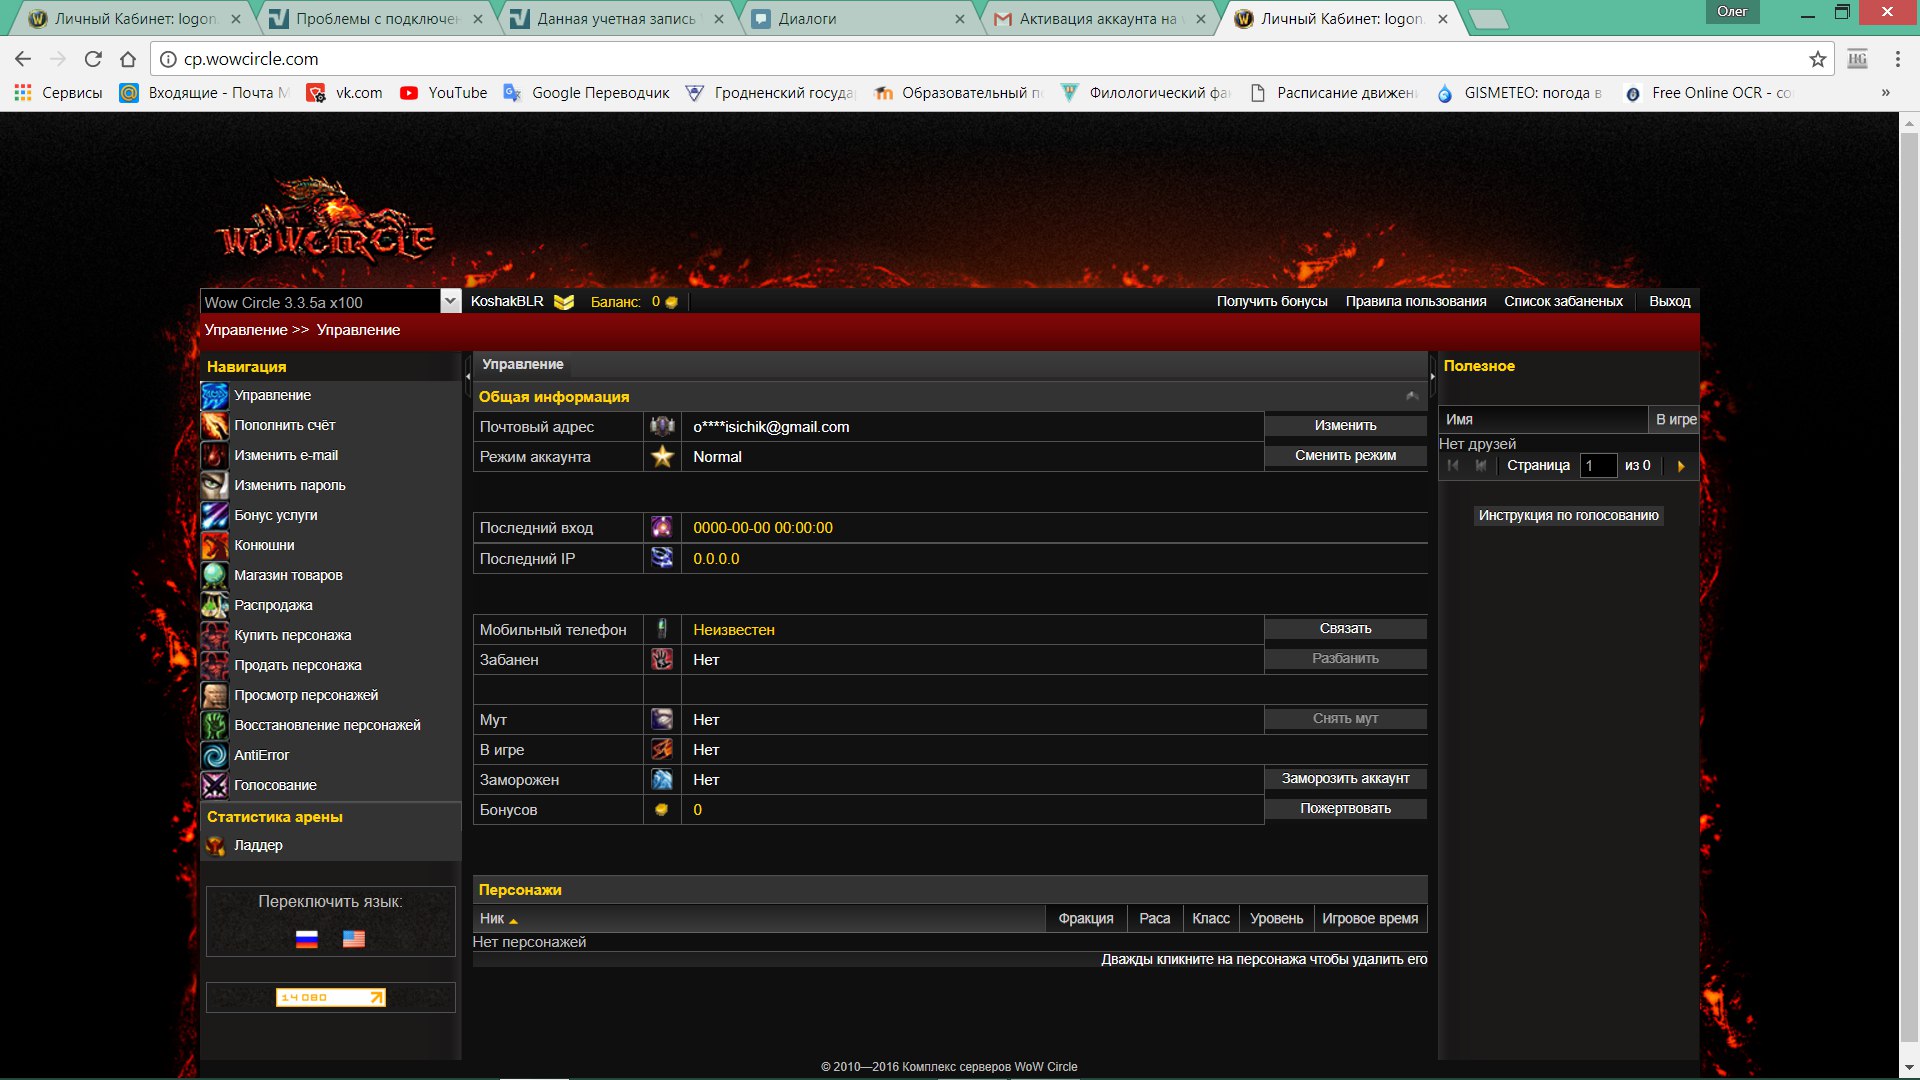Switch language via the US flag icon
This screenshot has height=1080, width=1920.
click(x=354, y=939)
